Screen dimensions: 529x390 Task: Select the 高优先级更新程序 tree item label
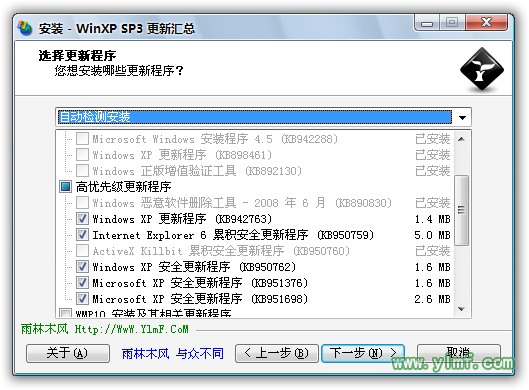(x=123, y=187)
